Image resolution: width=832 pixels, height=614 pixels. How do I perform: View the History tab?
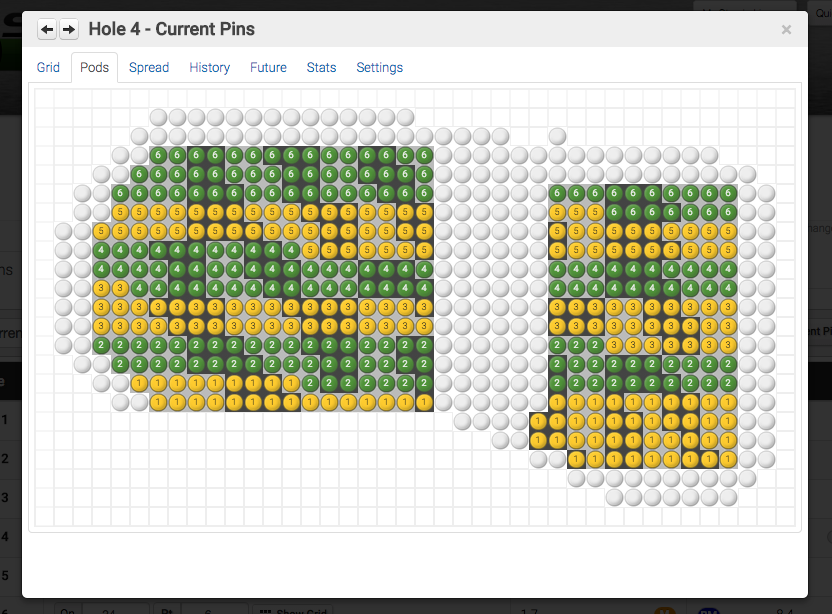pyautogui.click(x=209, y=68)
